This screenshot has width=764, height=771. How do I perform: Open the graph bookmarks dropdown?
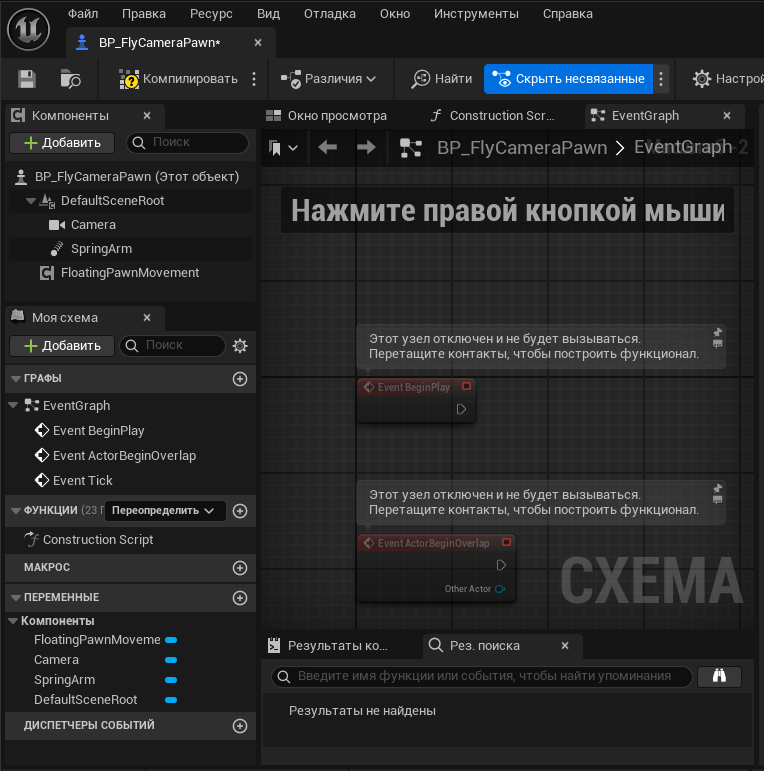[283, 148]
